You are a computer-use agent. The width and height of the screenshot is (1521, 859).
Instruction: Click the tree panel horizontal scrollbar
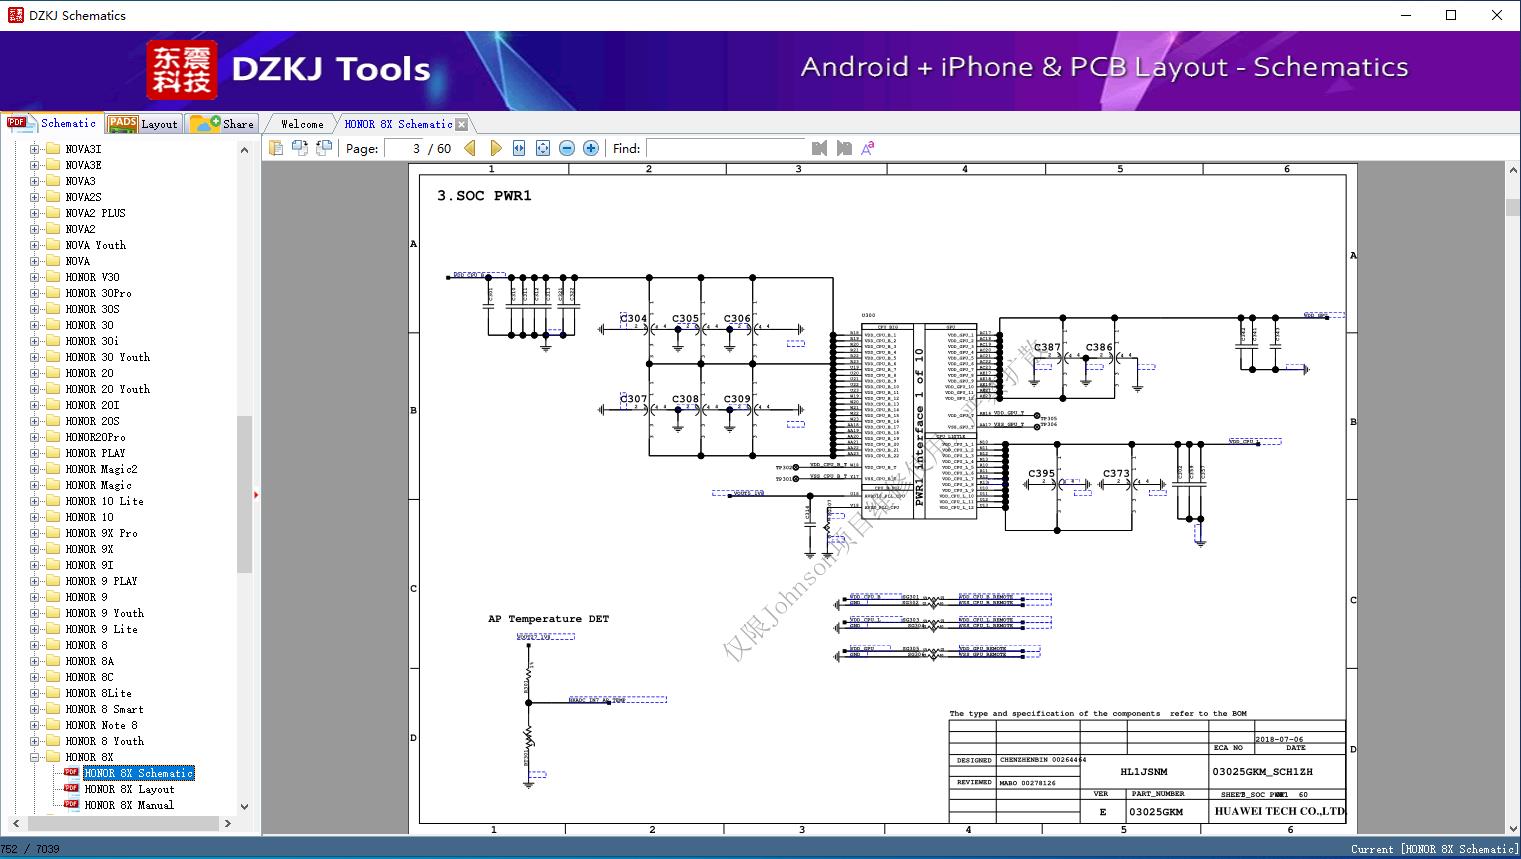(121, 823)
